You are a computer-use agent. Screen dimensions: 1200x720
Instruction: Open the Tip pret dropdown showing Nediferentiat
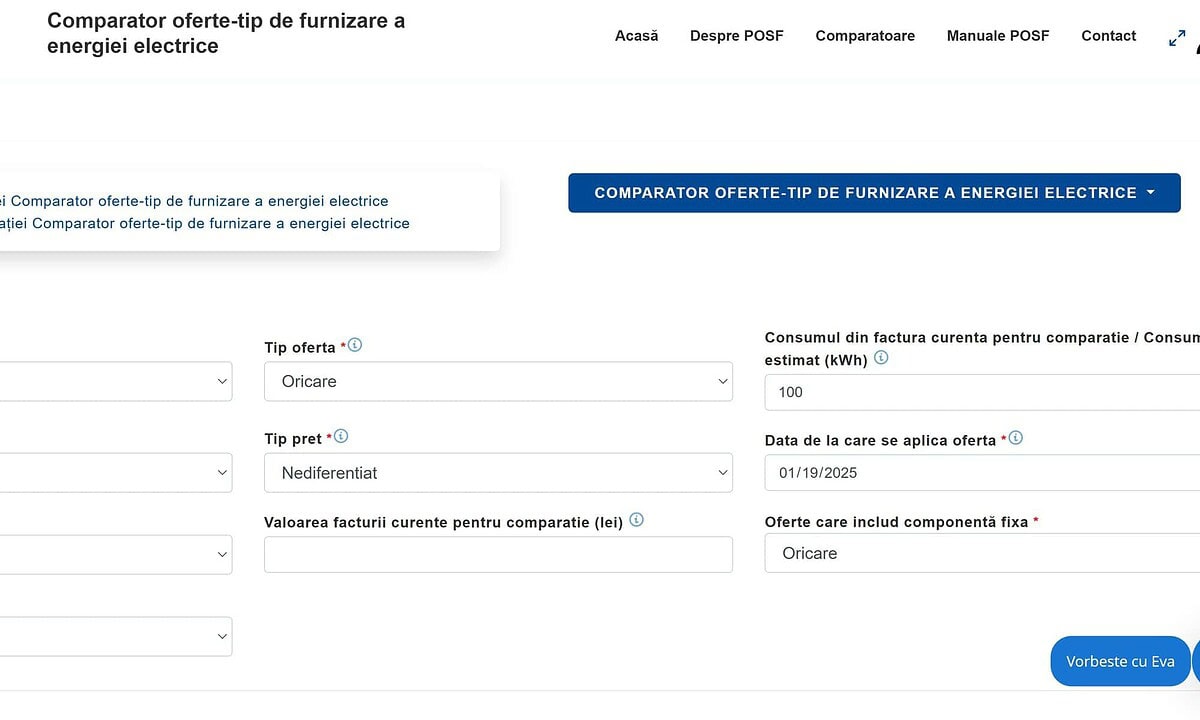tap(498, 473)
